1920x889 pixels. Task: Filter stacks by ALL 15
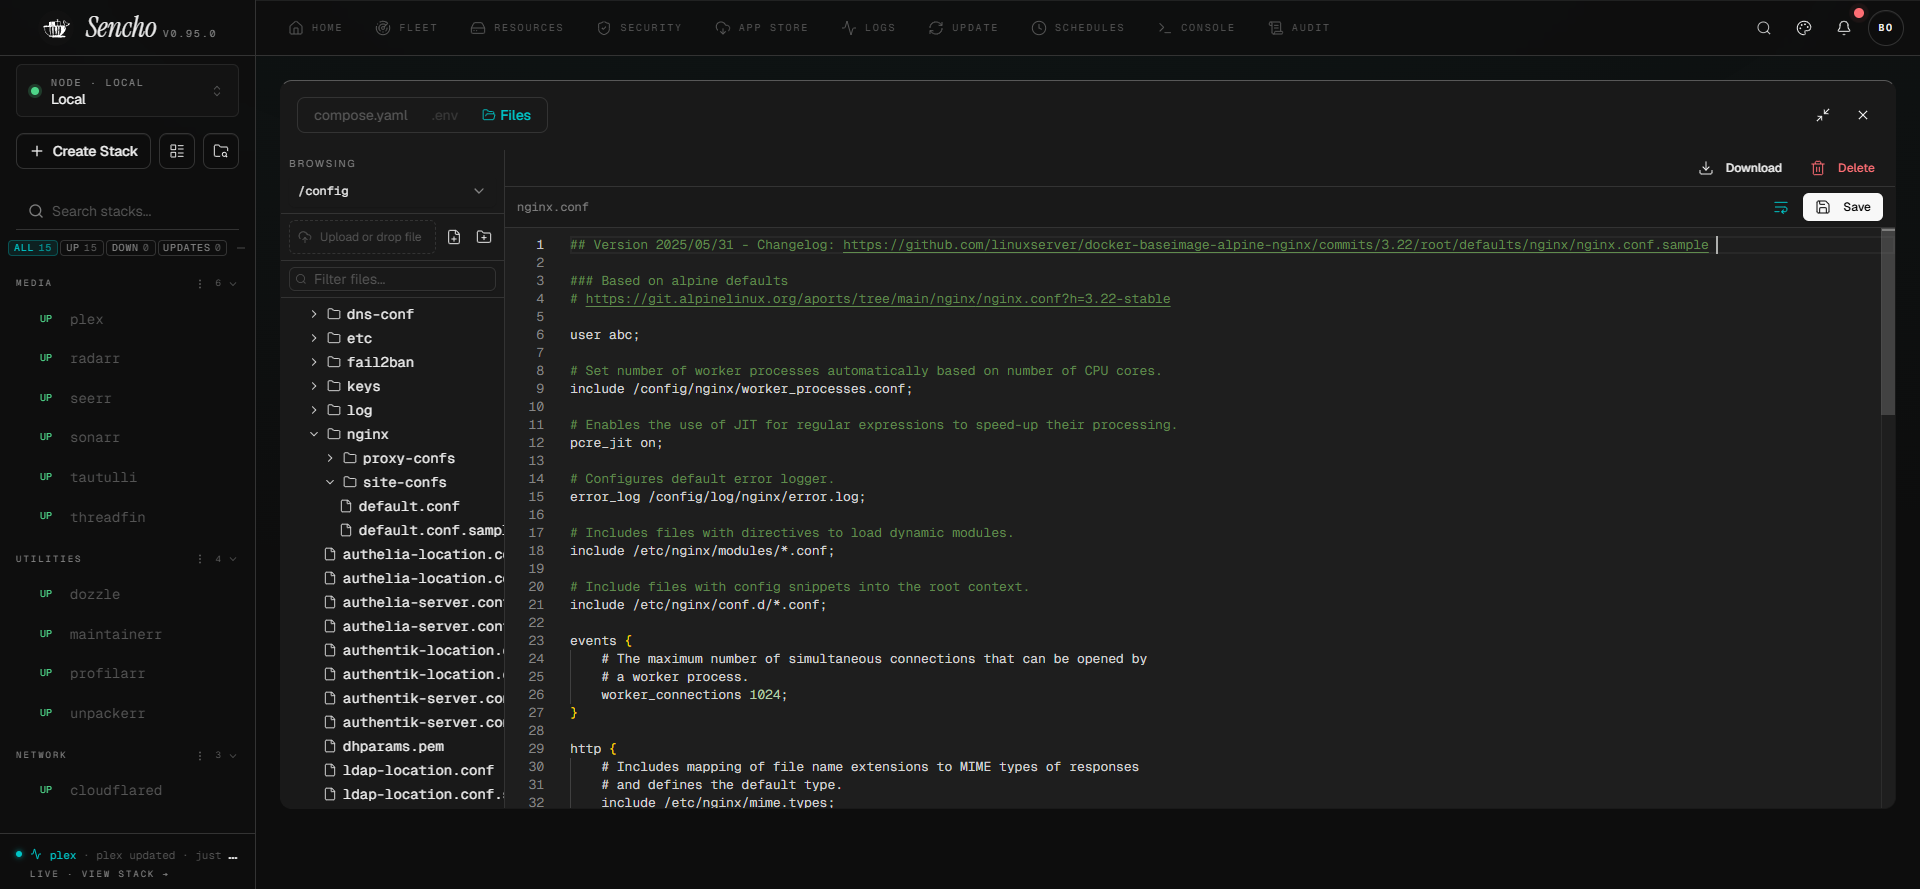tap(33, 248)
